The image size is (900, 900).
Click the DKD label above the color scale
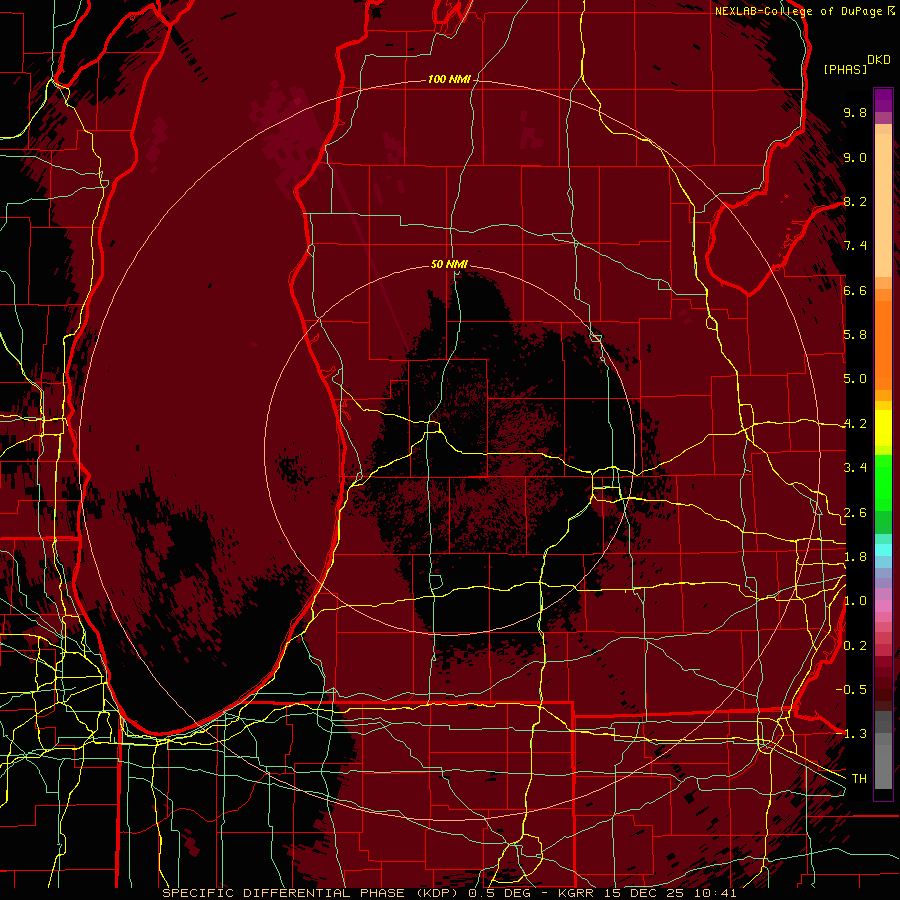point(879,60)
